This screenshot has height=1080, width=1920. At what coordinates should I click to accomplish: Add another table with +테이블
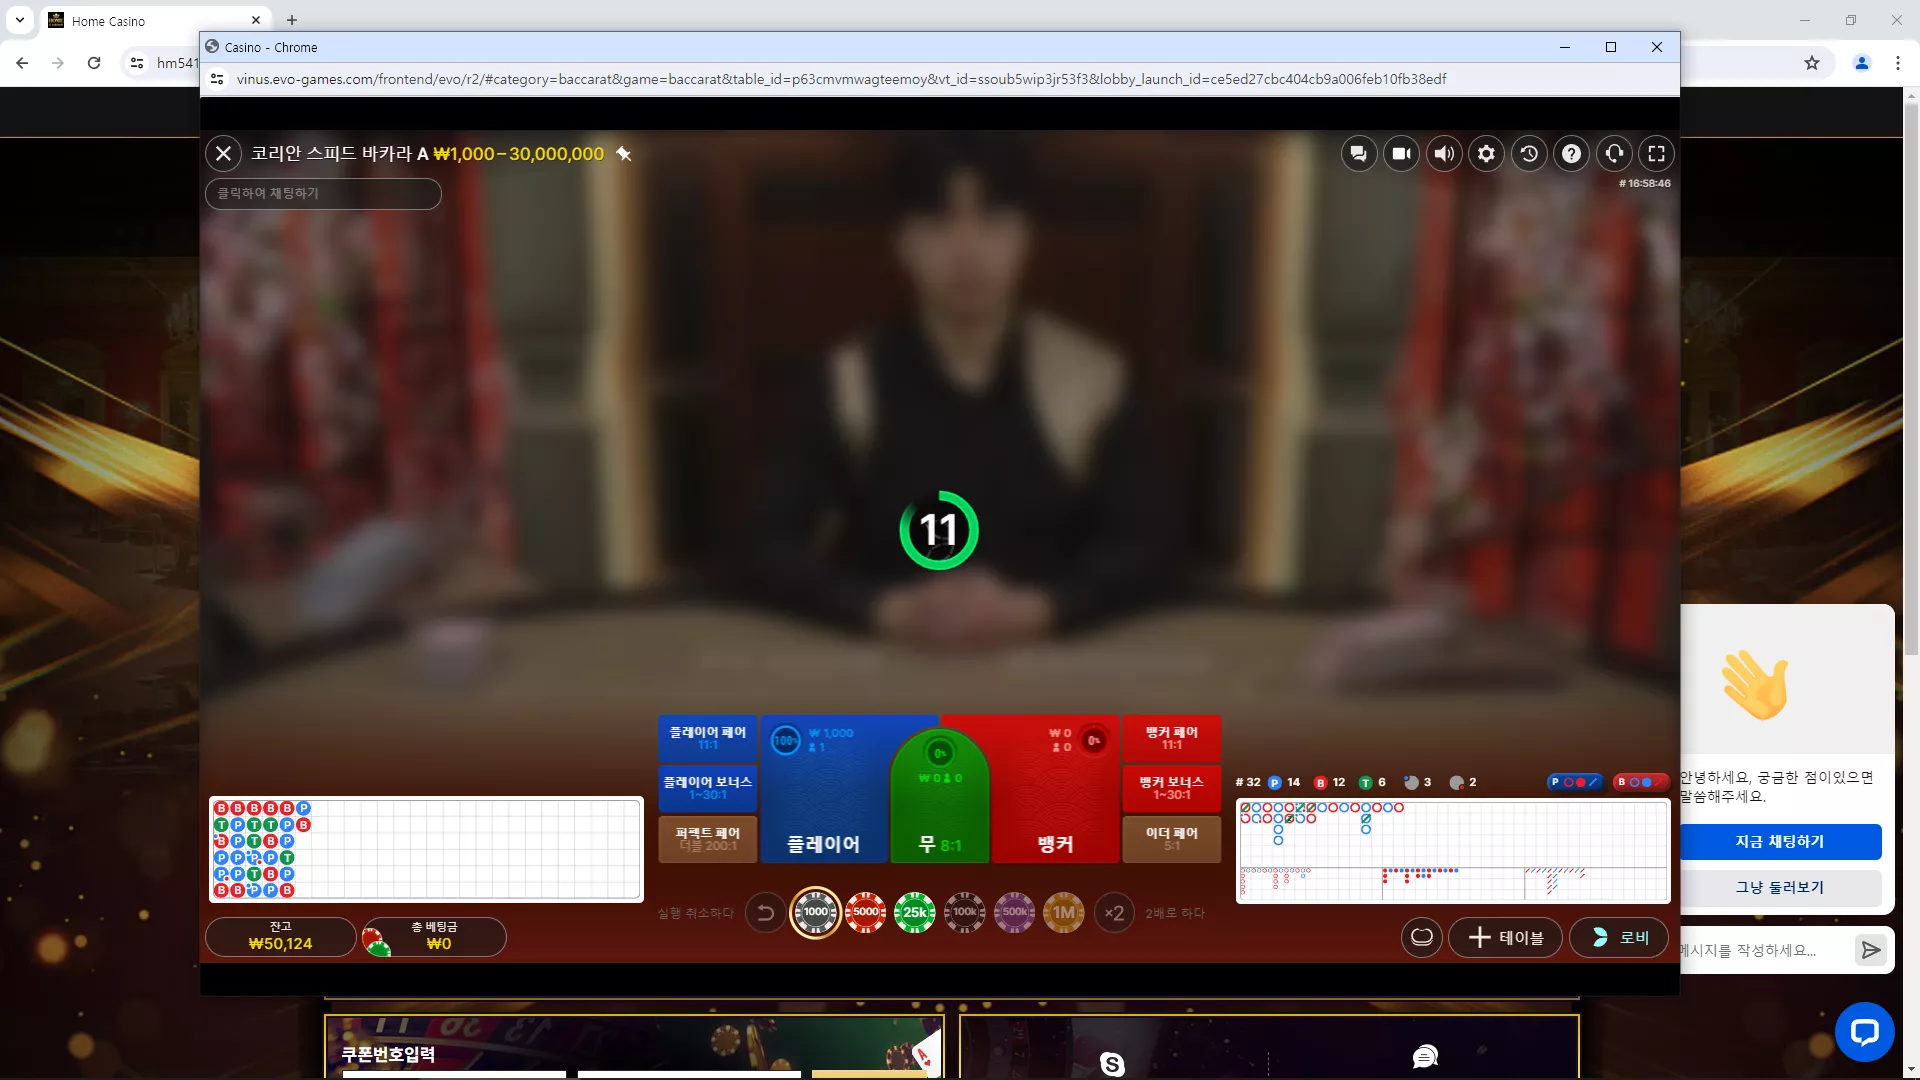[x=1506, y=938]
